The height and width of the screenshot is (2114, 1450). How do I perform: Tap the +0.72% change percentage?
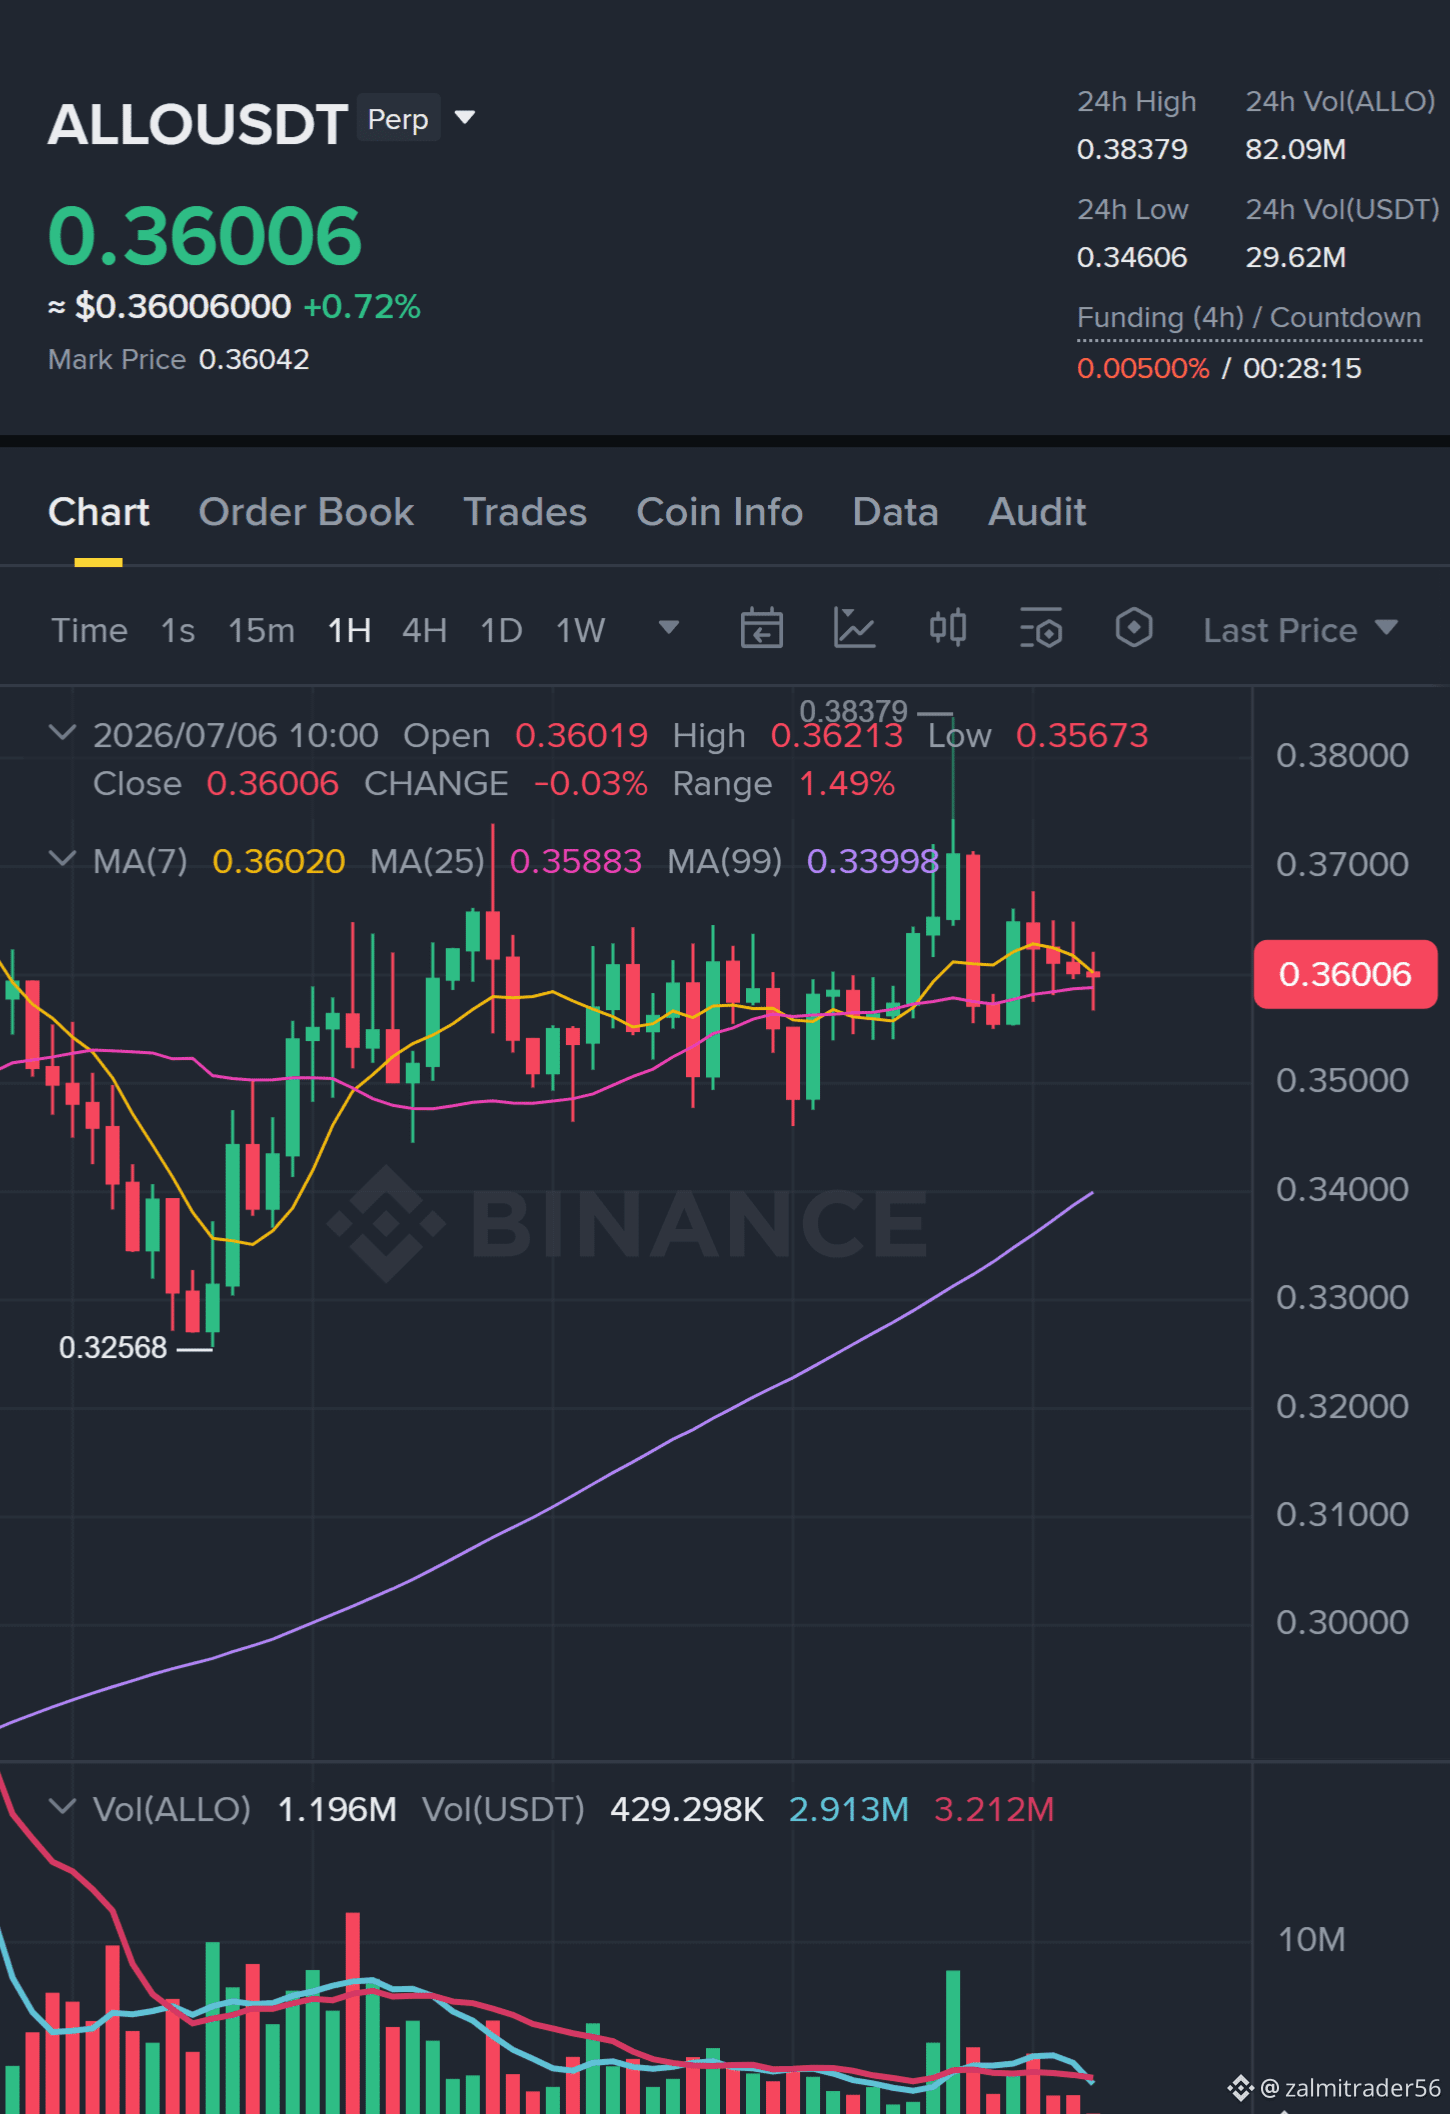click(x=362, y=306)
